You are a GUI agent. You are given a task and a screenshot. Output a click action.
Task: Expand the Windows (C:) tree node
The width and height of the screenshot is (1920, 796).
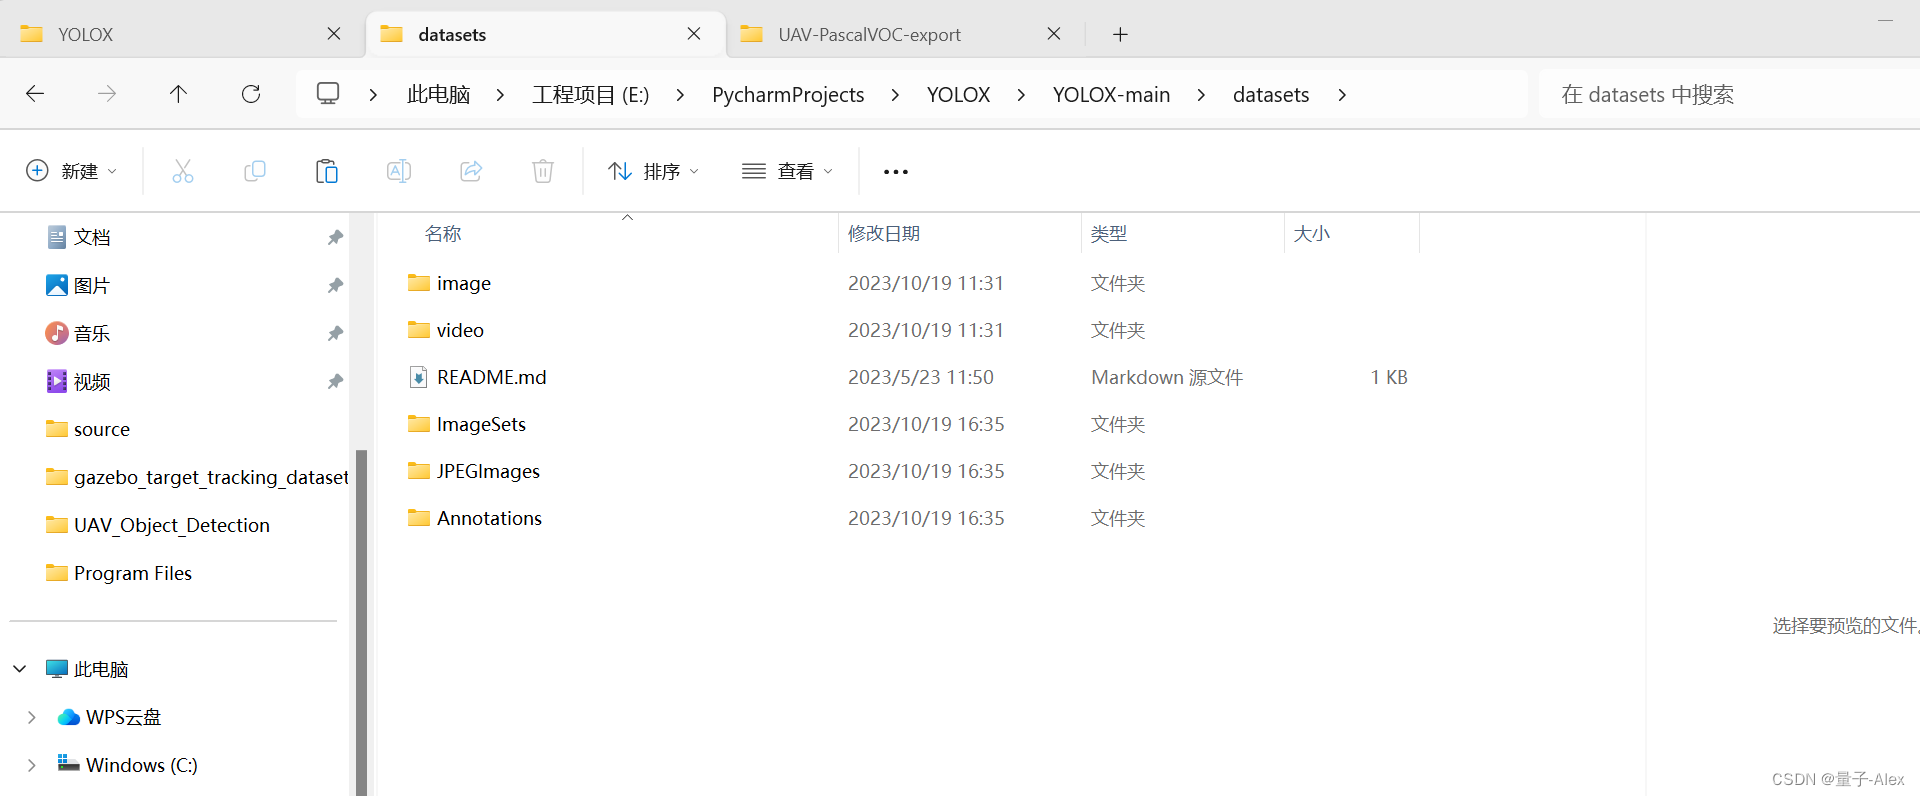point(31,765)
